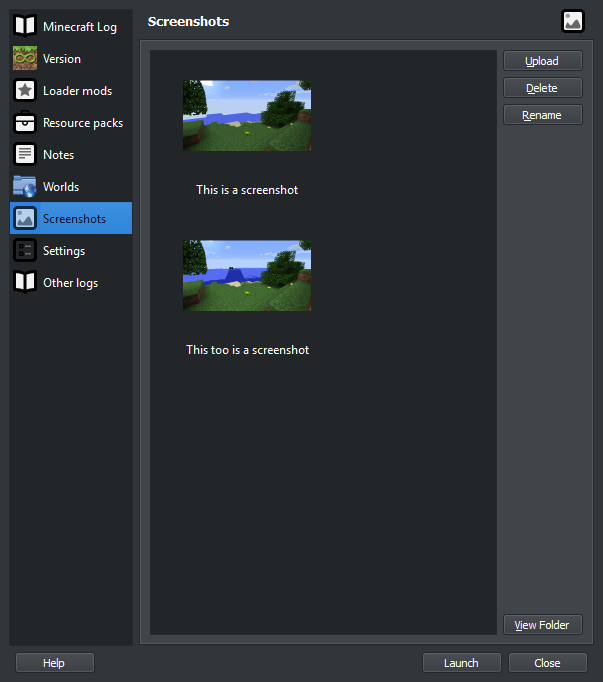Viewport: 603px width, 682px height.
Task: Click the Minecraft Log book icon
Action: point(25,26)
